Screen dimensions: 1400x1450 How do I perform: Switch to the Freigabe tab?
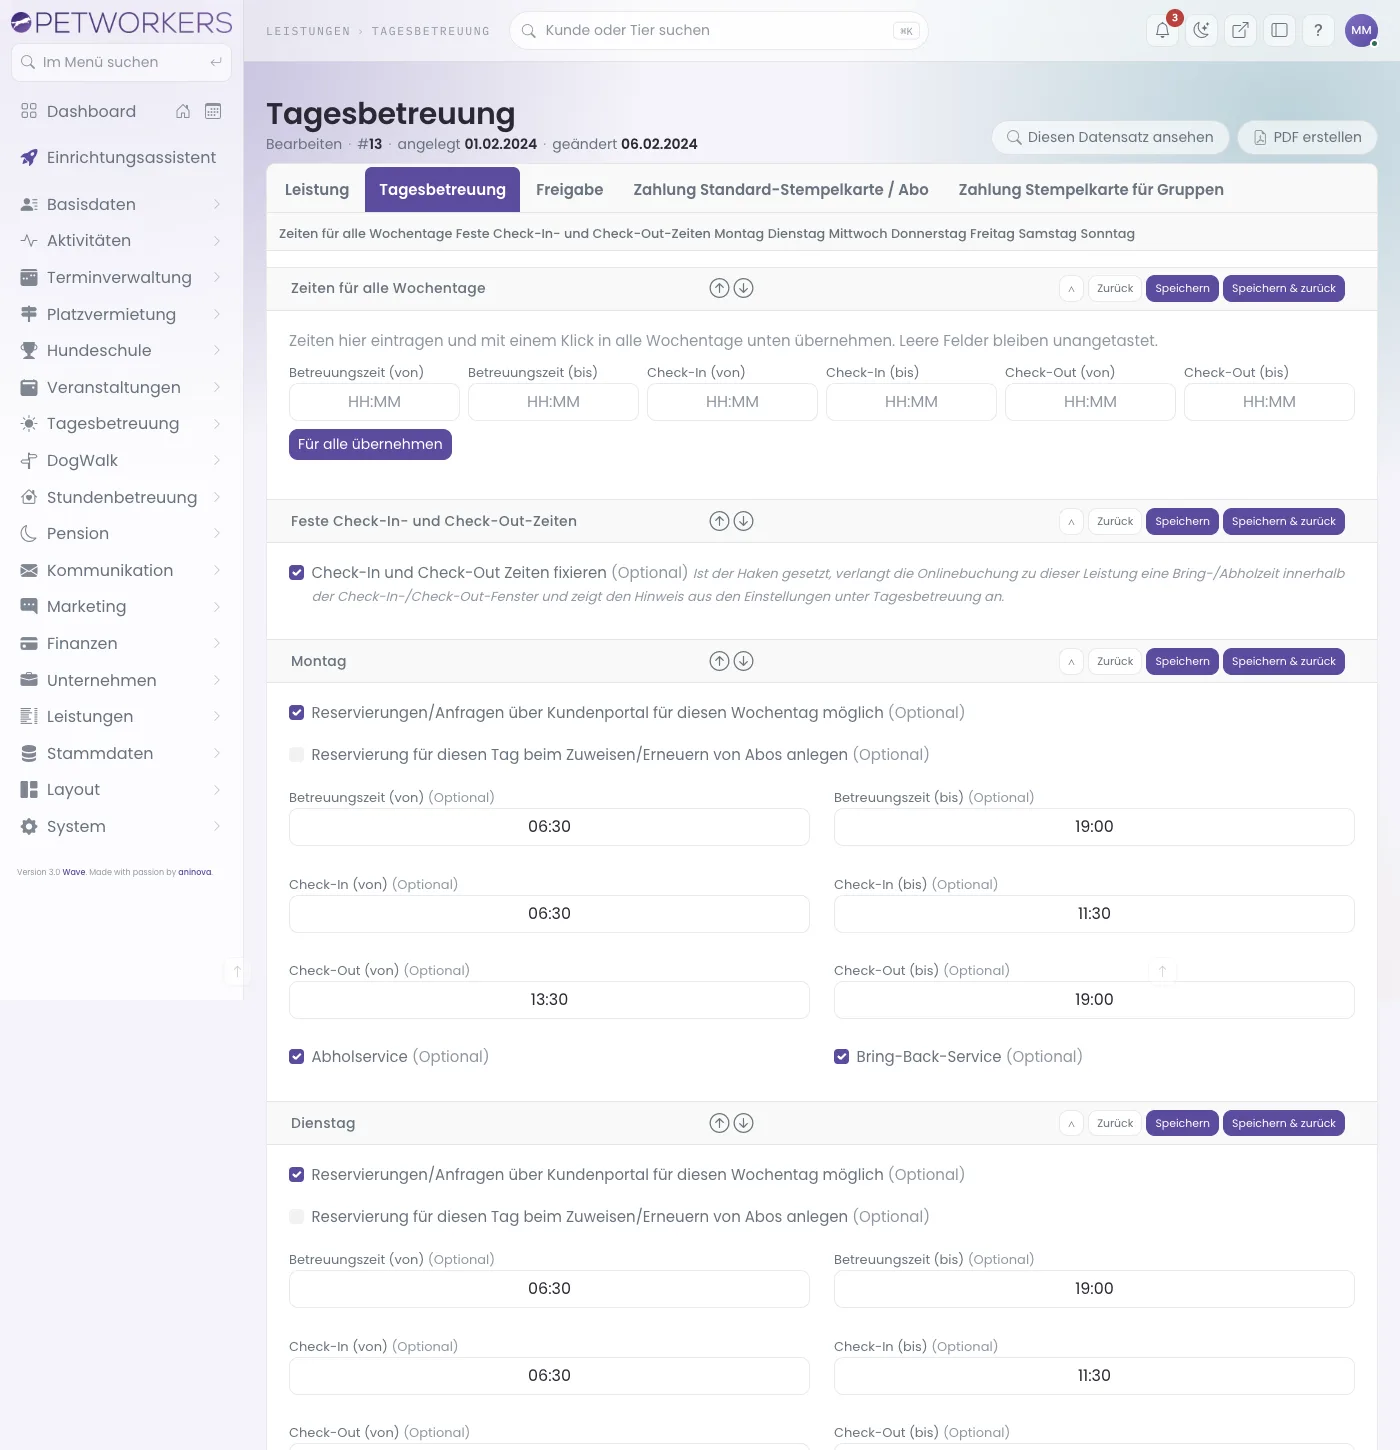point(570,190)
